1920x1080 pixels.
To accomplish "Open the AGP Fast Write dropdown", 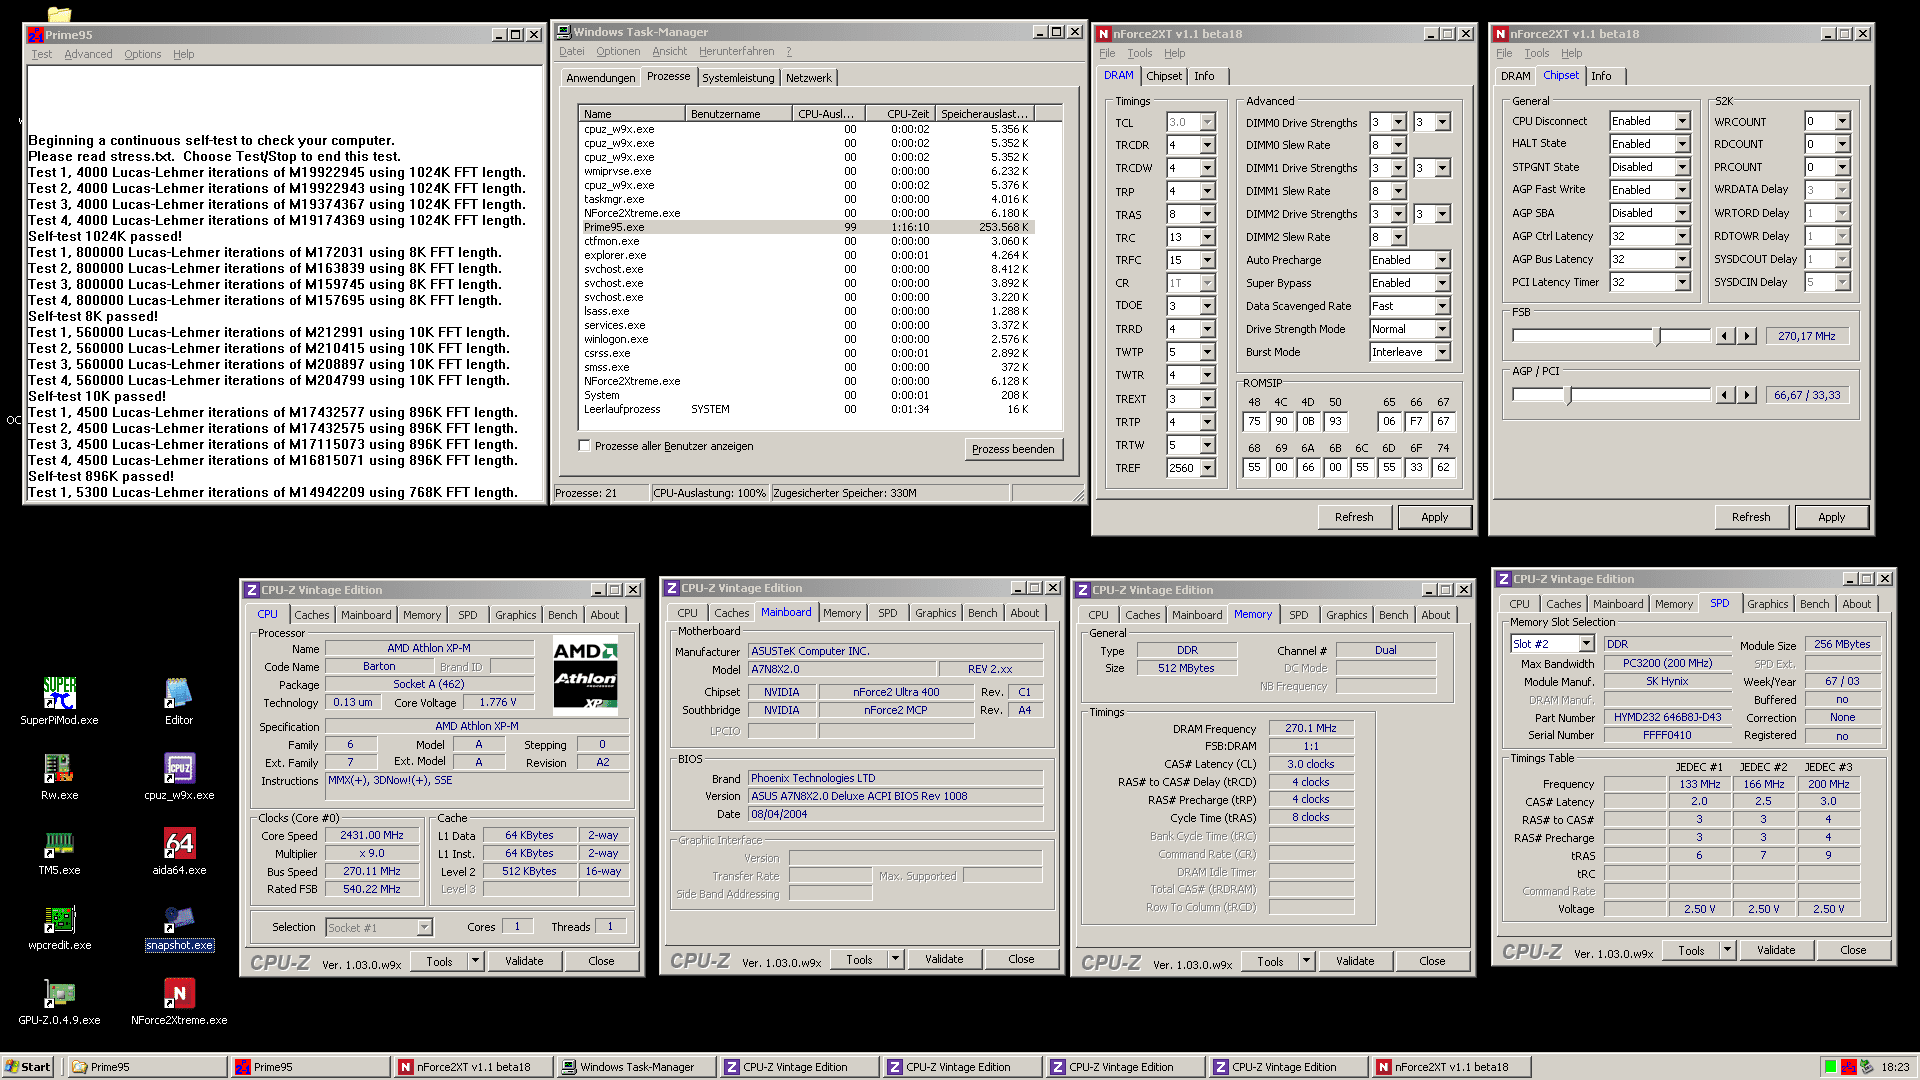I will (x=1682, y=190).
